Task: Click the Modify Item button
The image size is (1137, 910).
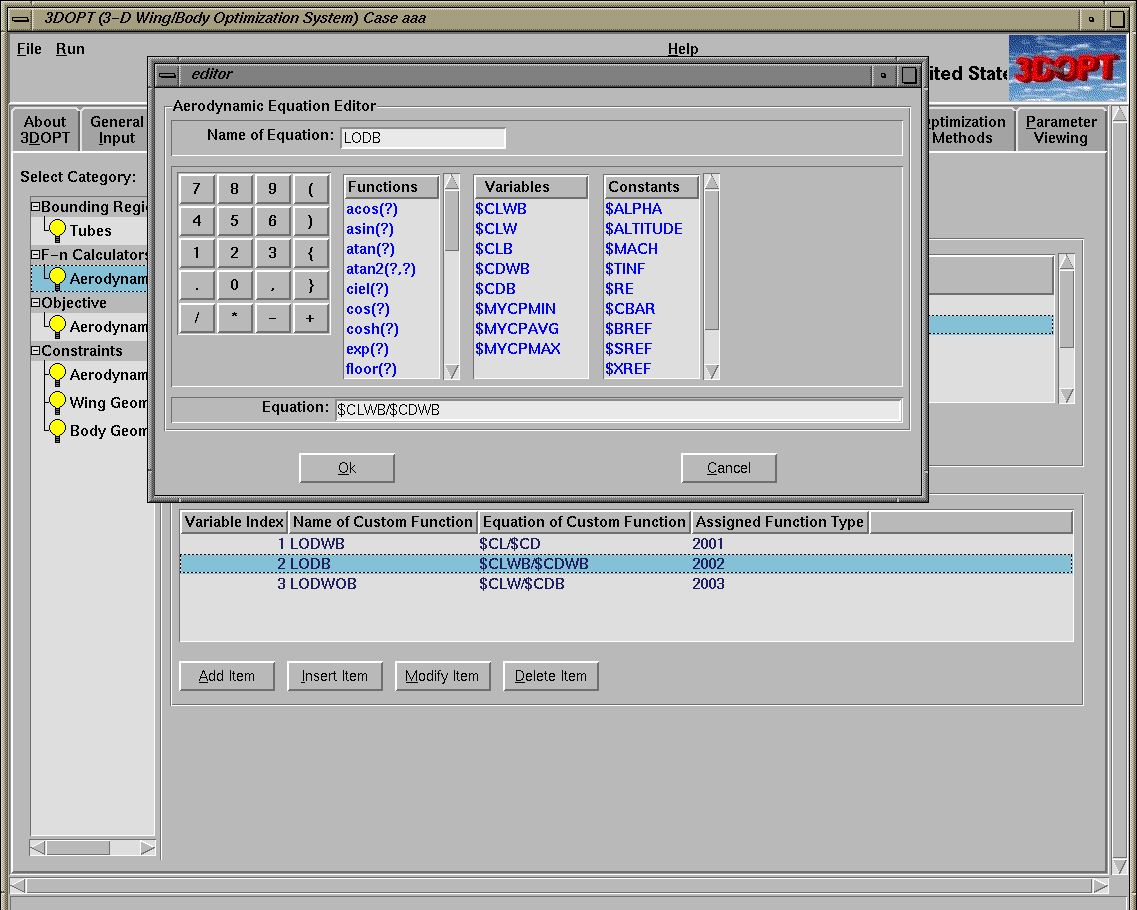Action: (442, 676)
